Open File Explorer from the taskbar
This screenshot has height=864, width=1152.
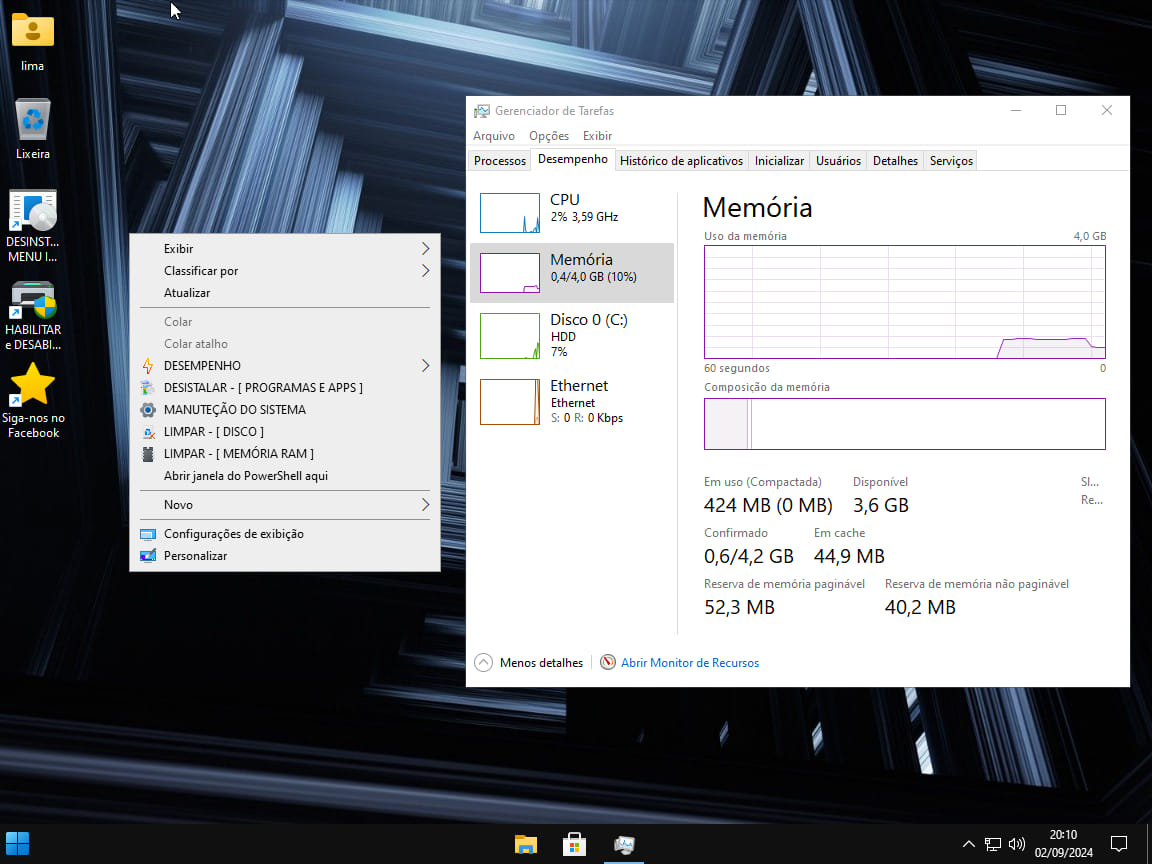[526, 844]
